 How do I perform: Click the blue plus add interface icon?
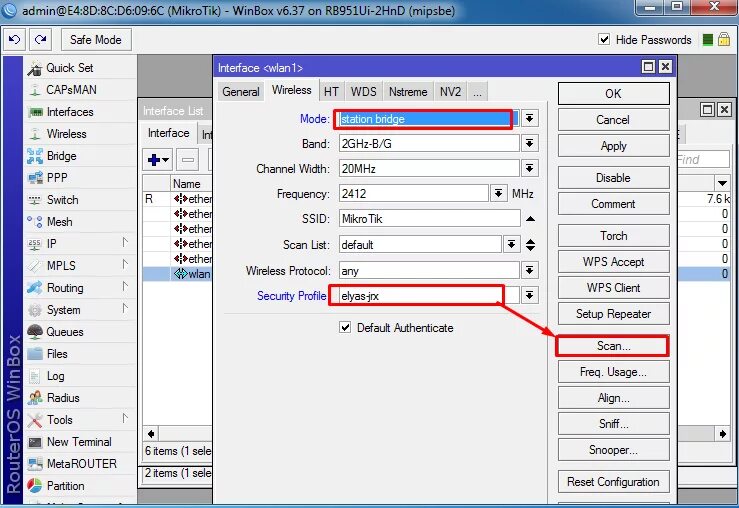click(158, 160)
